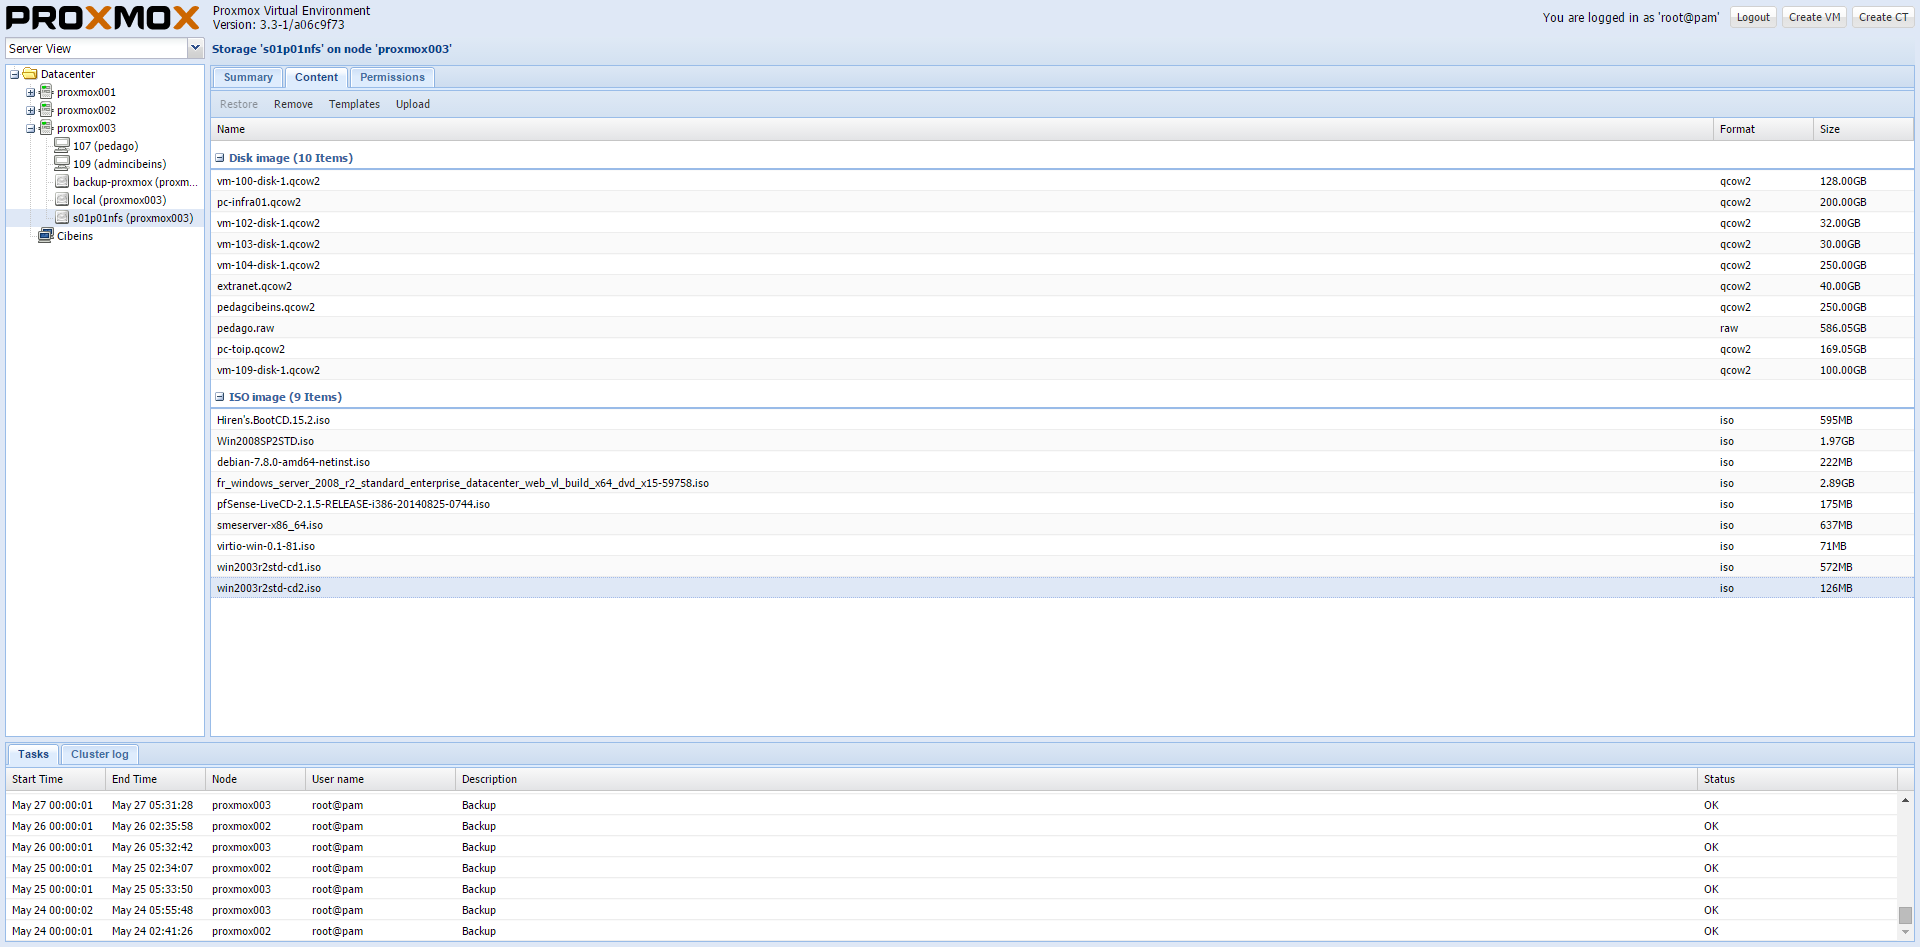Collapse the ISO image group

[220, 397]
